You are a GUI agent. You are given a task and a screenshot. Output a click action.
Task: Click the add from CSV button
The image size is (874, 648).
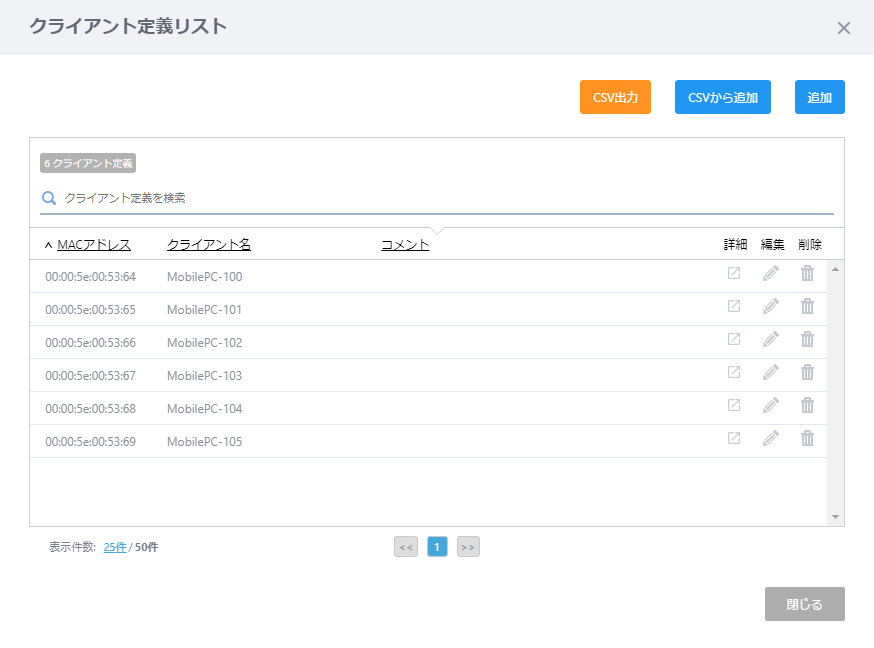click(722, 97)
